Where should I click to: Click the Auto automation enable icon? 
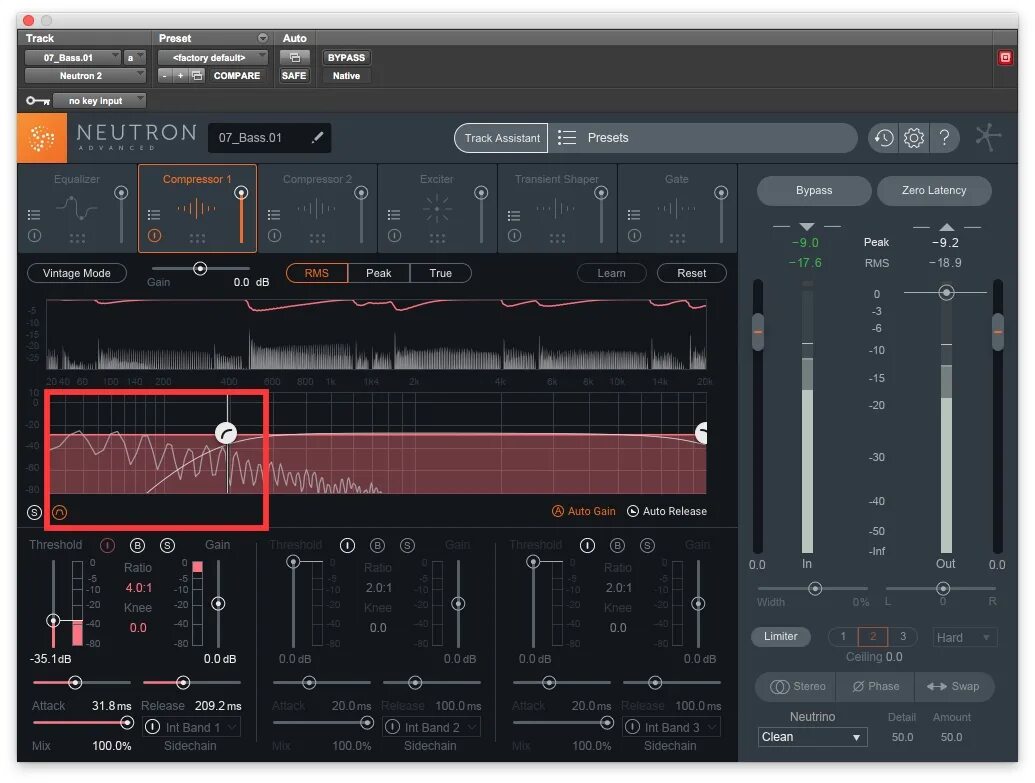(294, 57)
